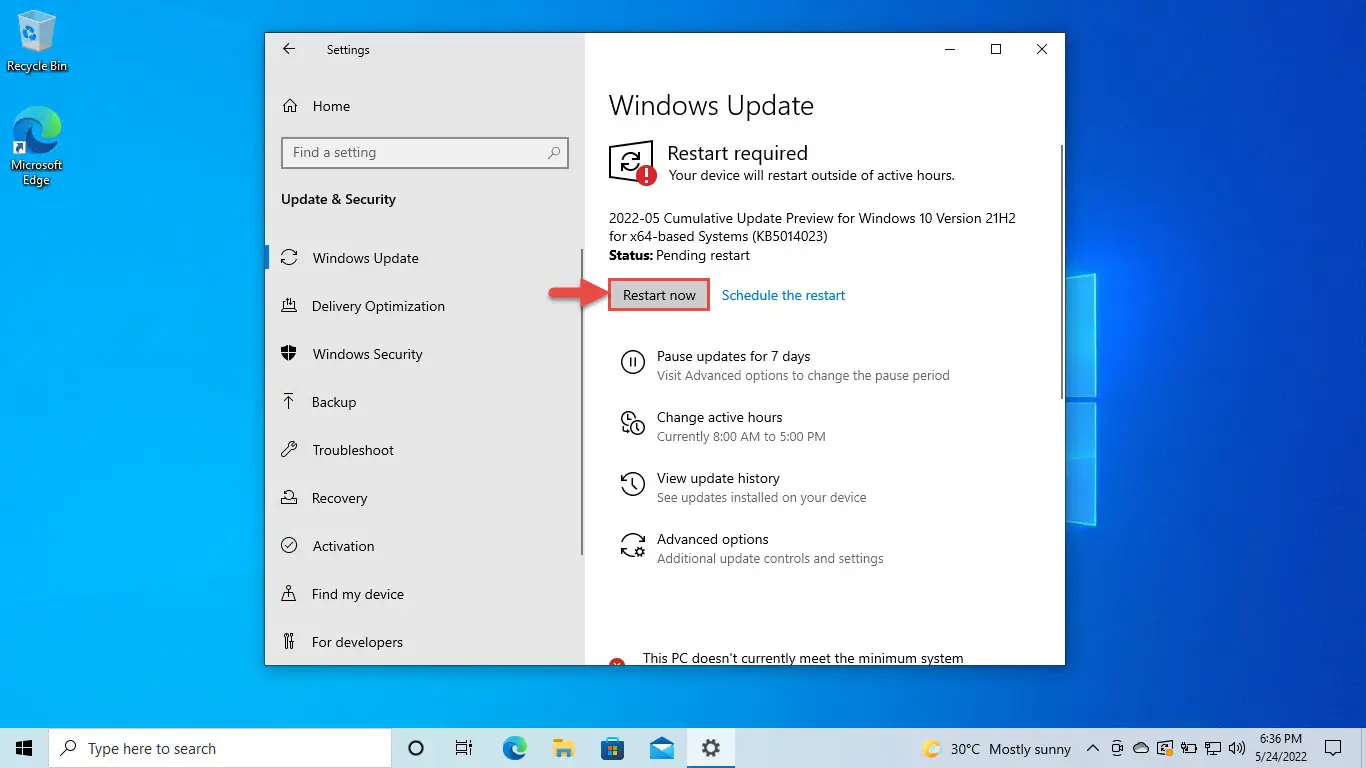This screenshot has height=768, width=1366.
Task: Click the Status: Pending restart text
Action: pos(679,255)
